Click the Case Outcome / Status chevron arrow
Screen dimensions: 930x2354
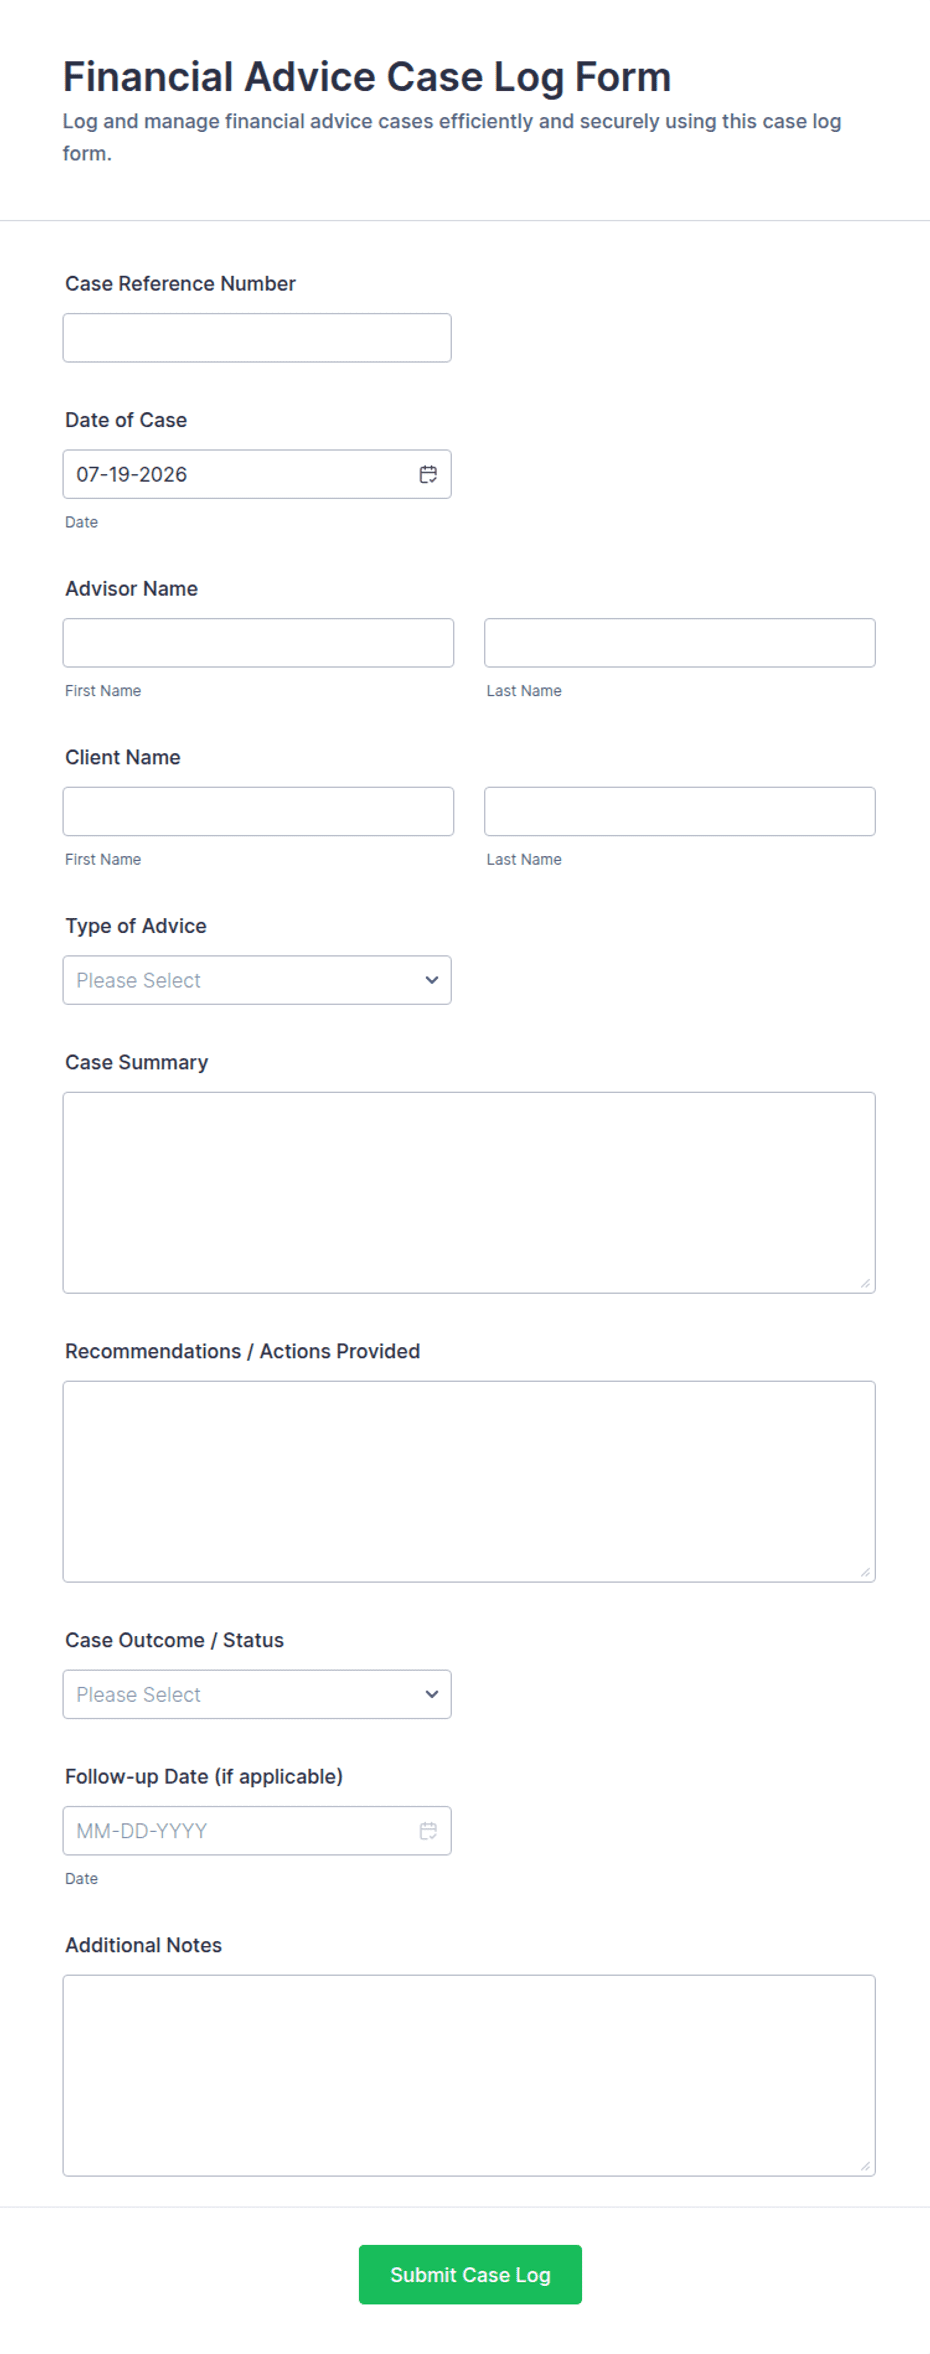pyautogui.click(x=432, y=1694)
